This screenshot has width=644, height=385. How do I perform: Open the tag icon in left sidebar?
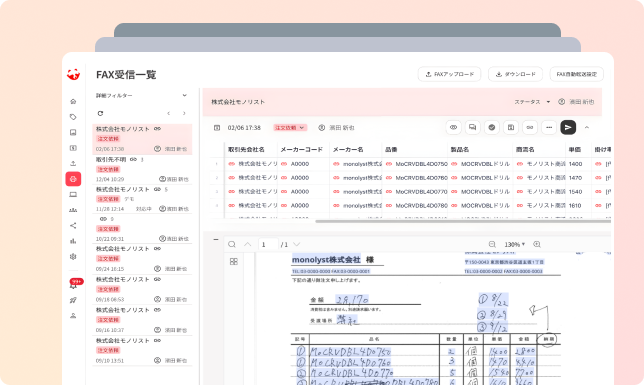point(73,117)
